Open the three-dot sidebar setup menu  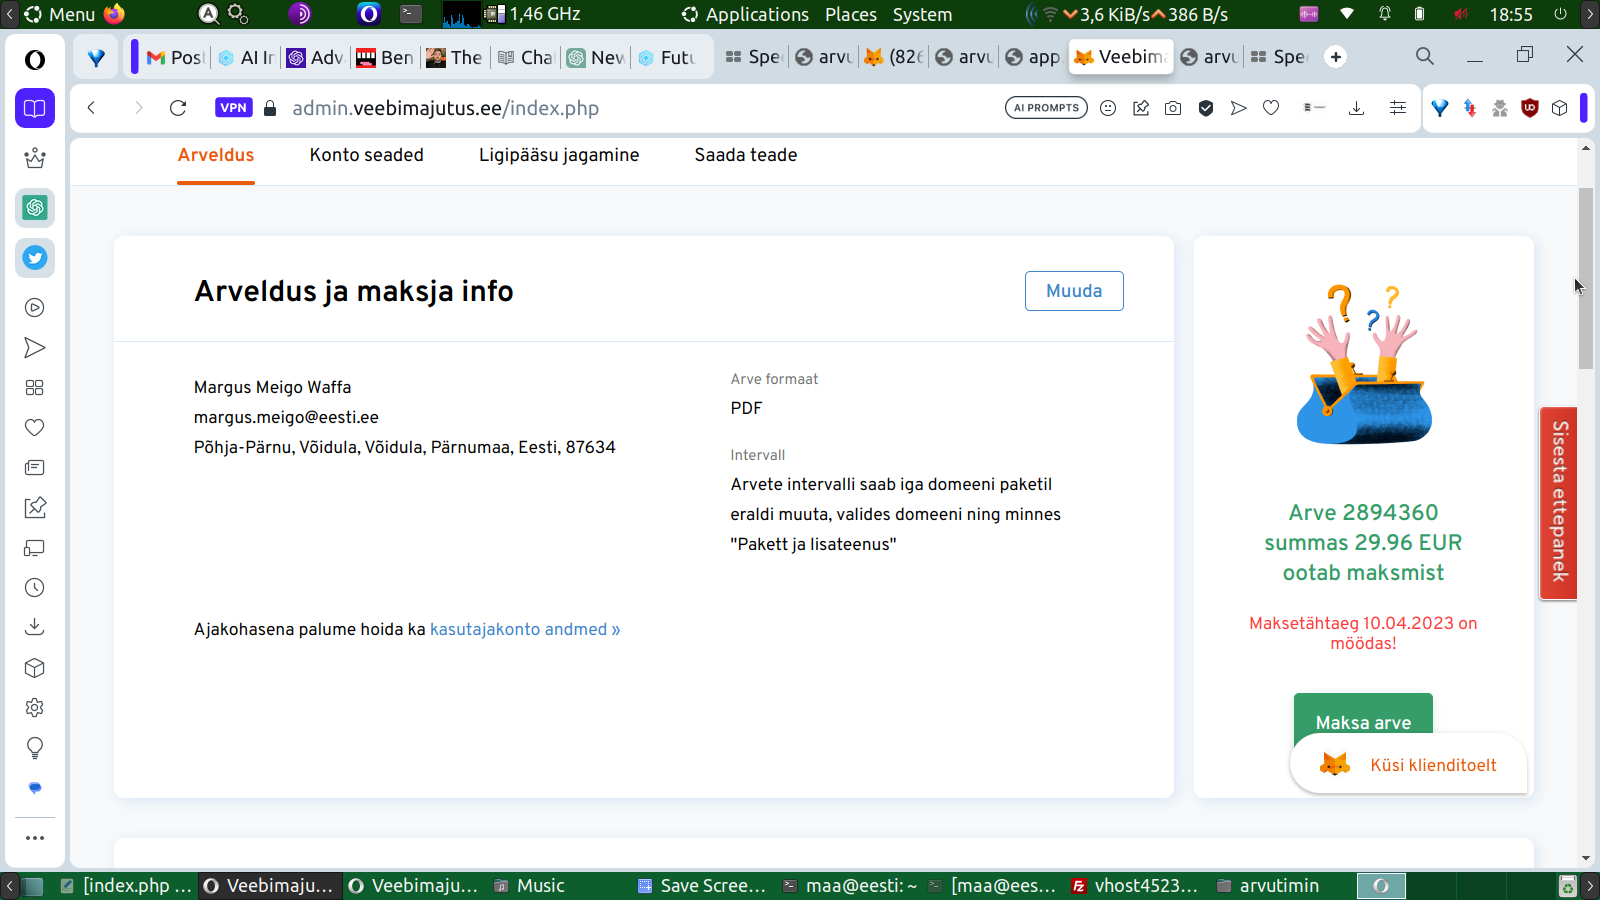[35, 838]
